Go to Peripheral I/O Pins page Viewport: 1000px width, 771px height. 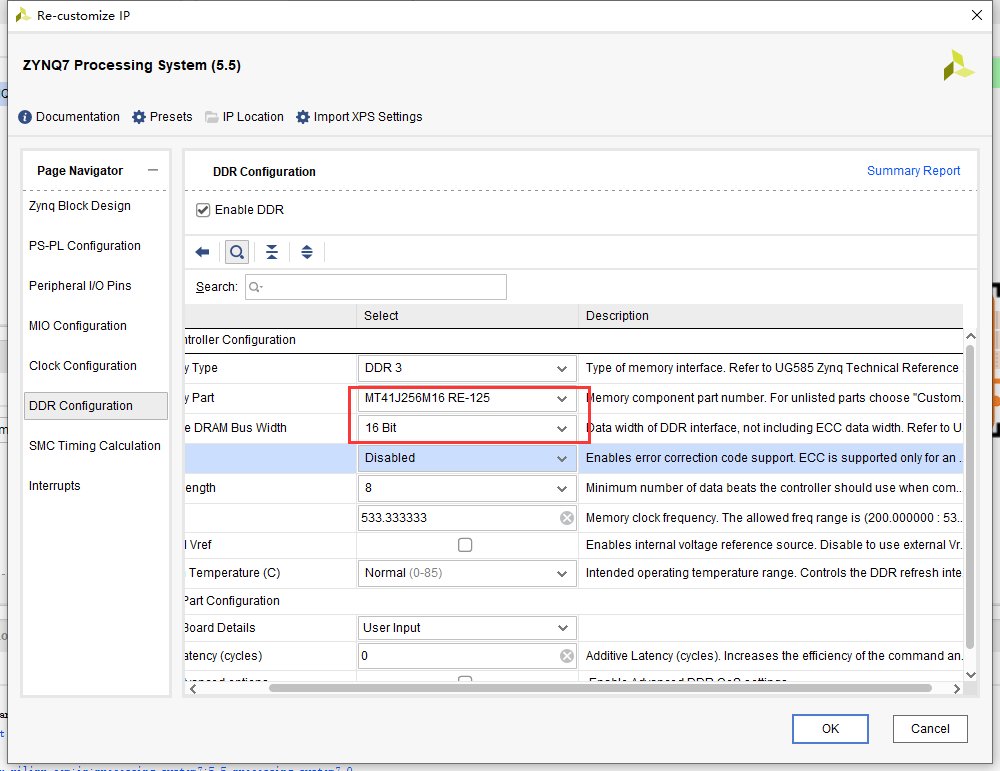[80, 286]
